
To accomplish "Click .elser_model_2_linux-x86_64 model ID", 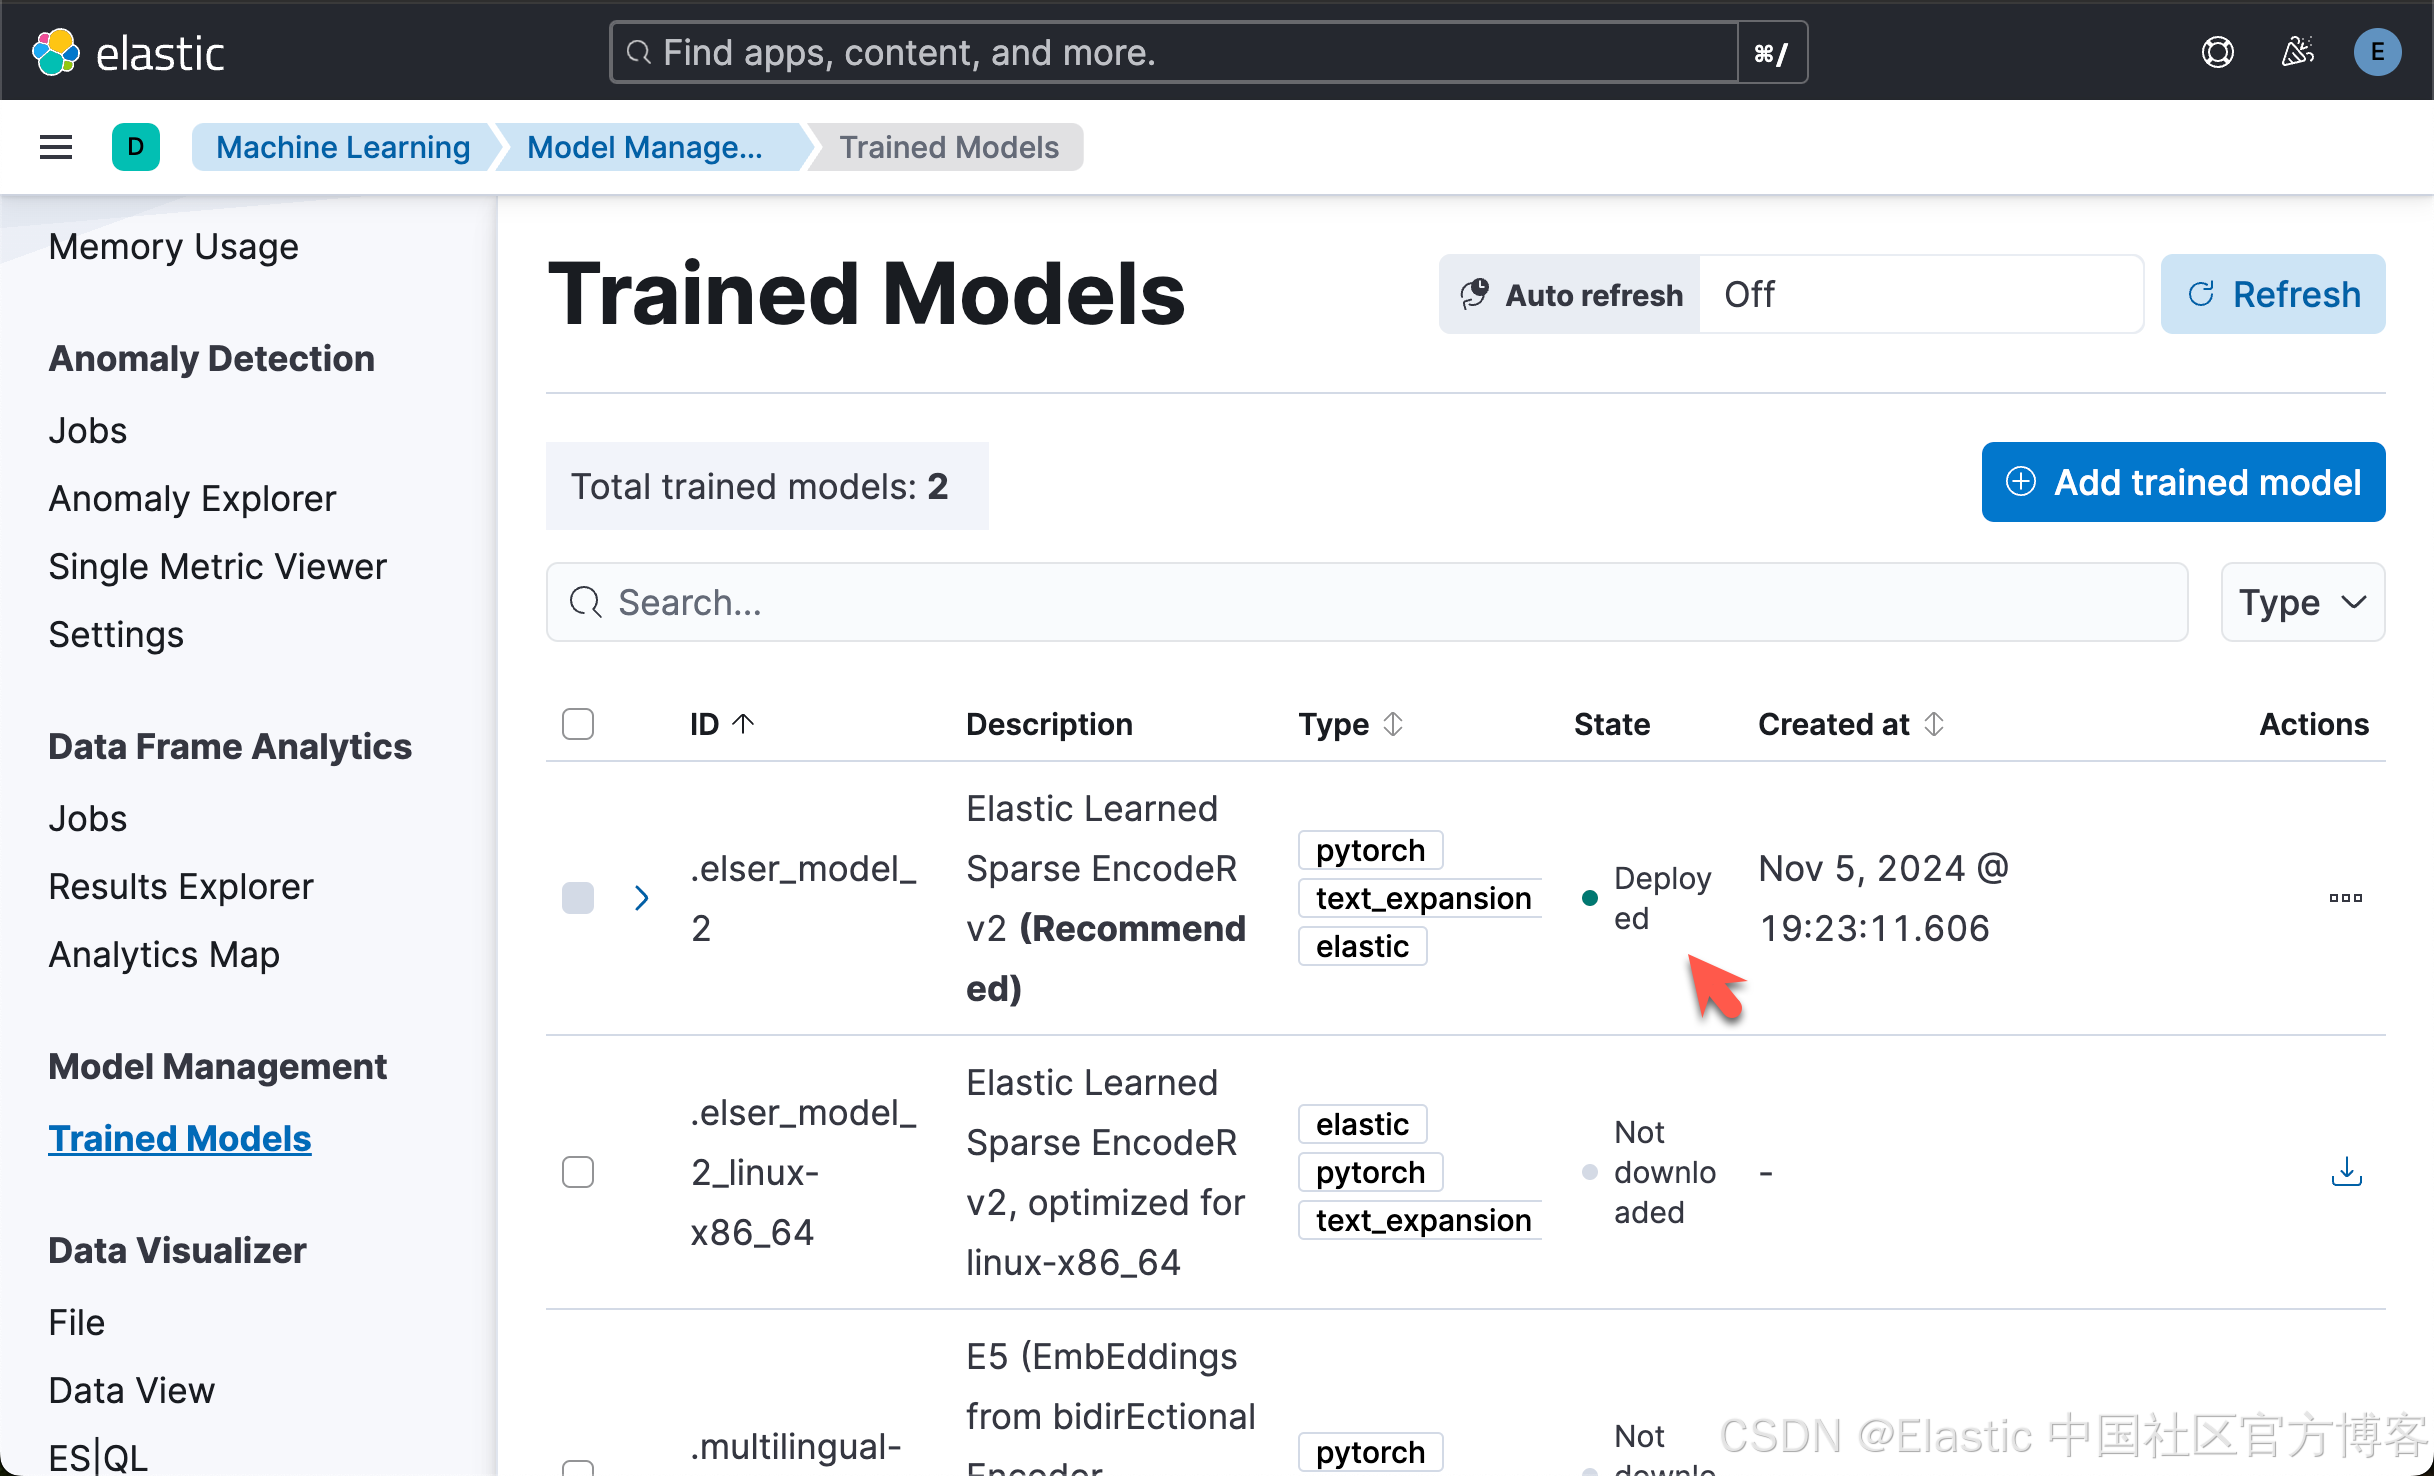I will (803, 1172).
